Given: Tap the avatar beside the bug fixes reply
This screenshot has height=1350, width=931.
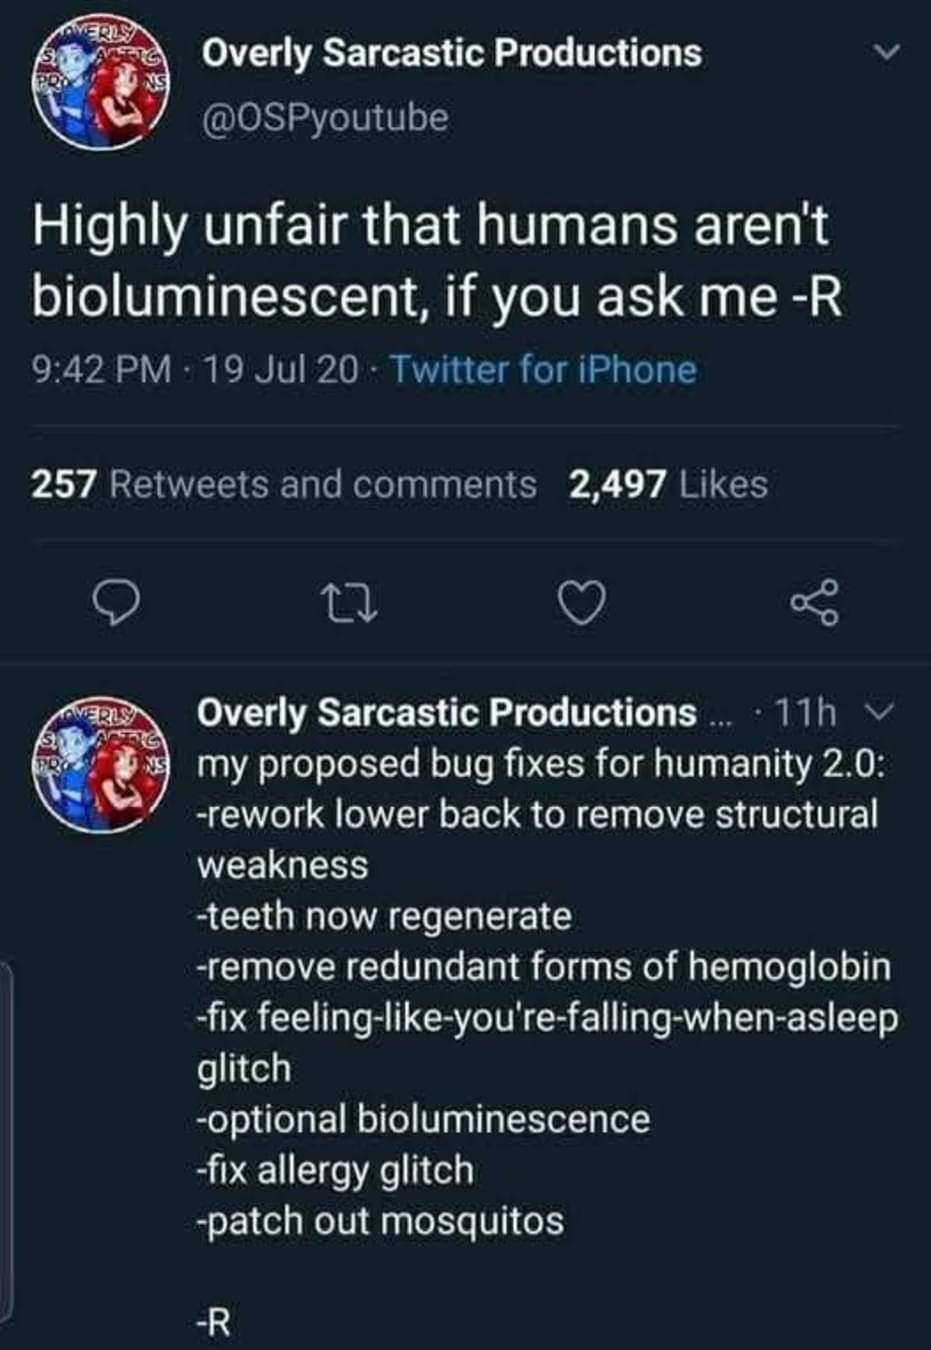Looking at the screenshot, I should 98,768.
